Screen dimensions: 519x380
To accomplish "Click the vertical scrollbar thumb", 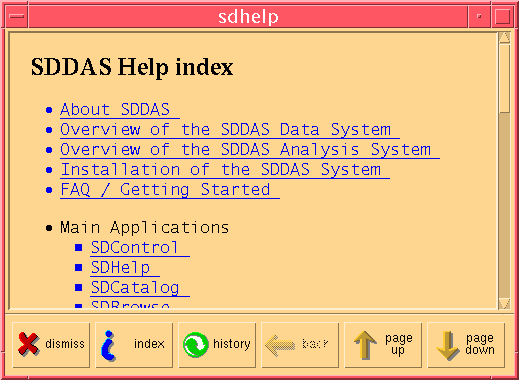I will [x=505, y=79].
